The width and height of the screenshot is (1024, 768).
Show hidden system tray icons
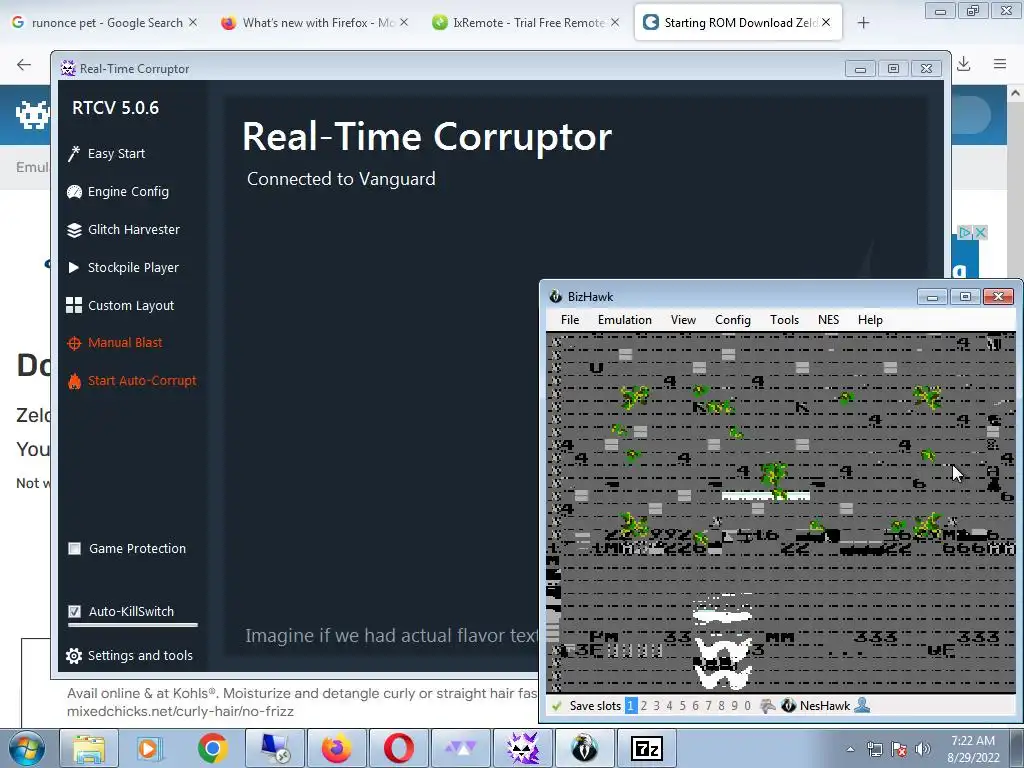pos(850,749)
